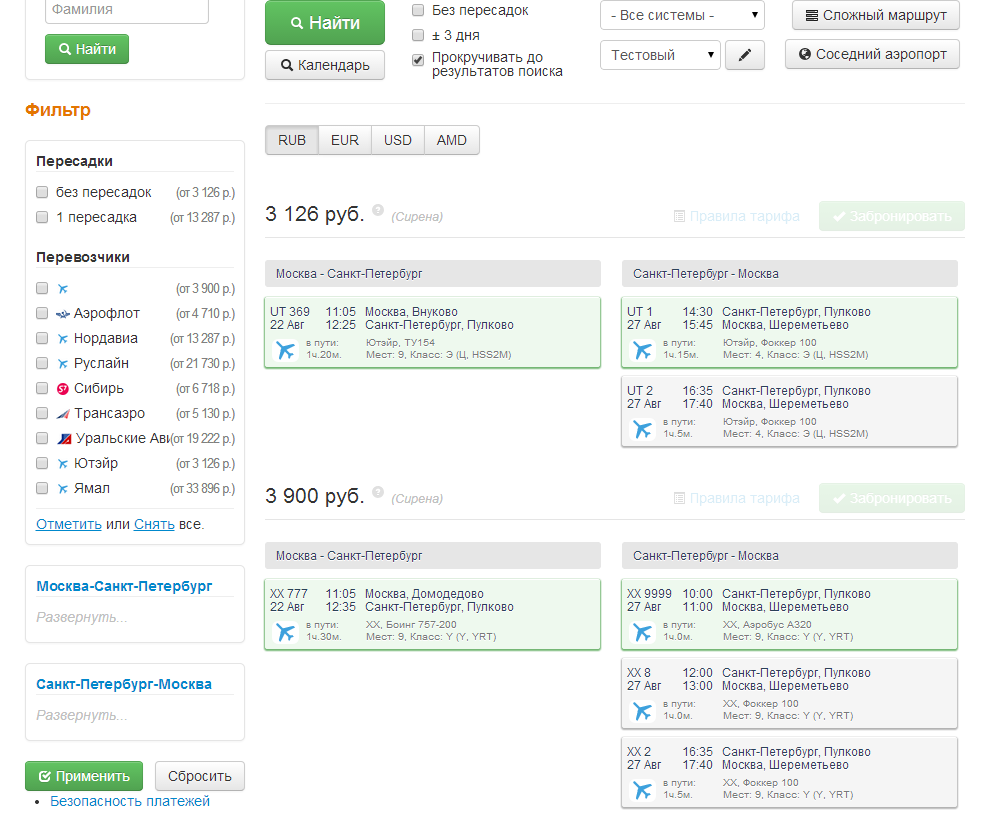Open the Календарь button
Viewport: 988px width, 816px height.
coord(325,65)
